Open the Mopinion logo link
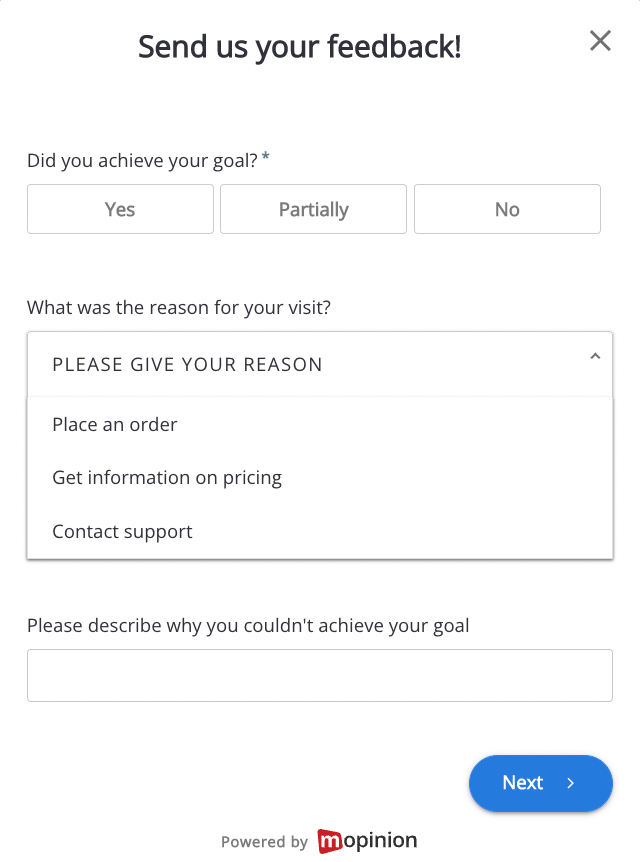The height and width of the screenshot is (862, 640). click(x=368, y=841)
